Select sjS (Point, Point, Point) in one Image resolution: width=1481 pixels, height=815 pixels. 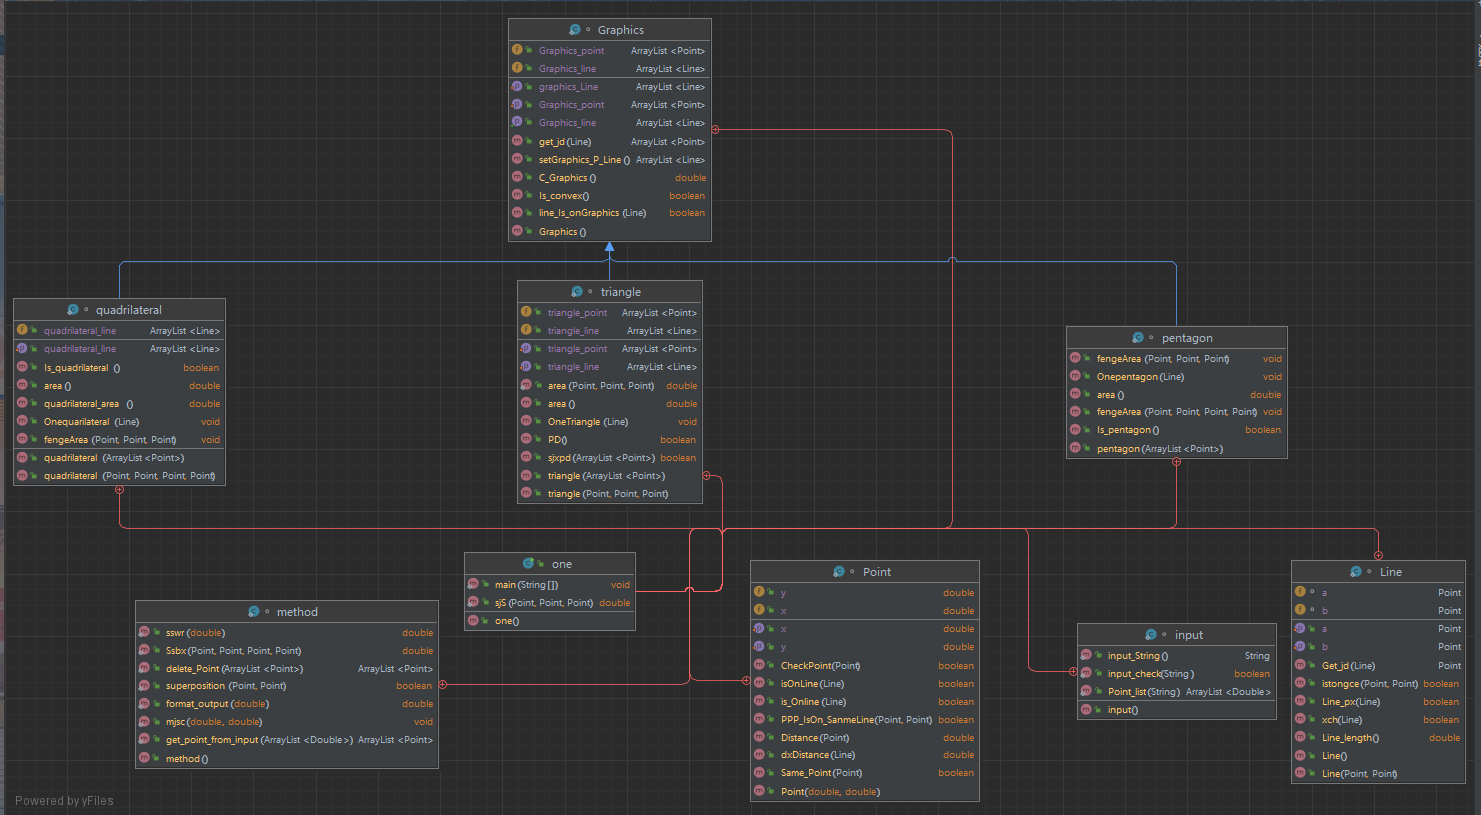coord(544,603)
